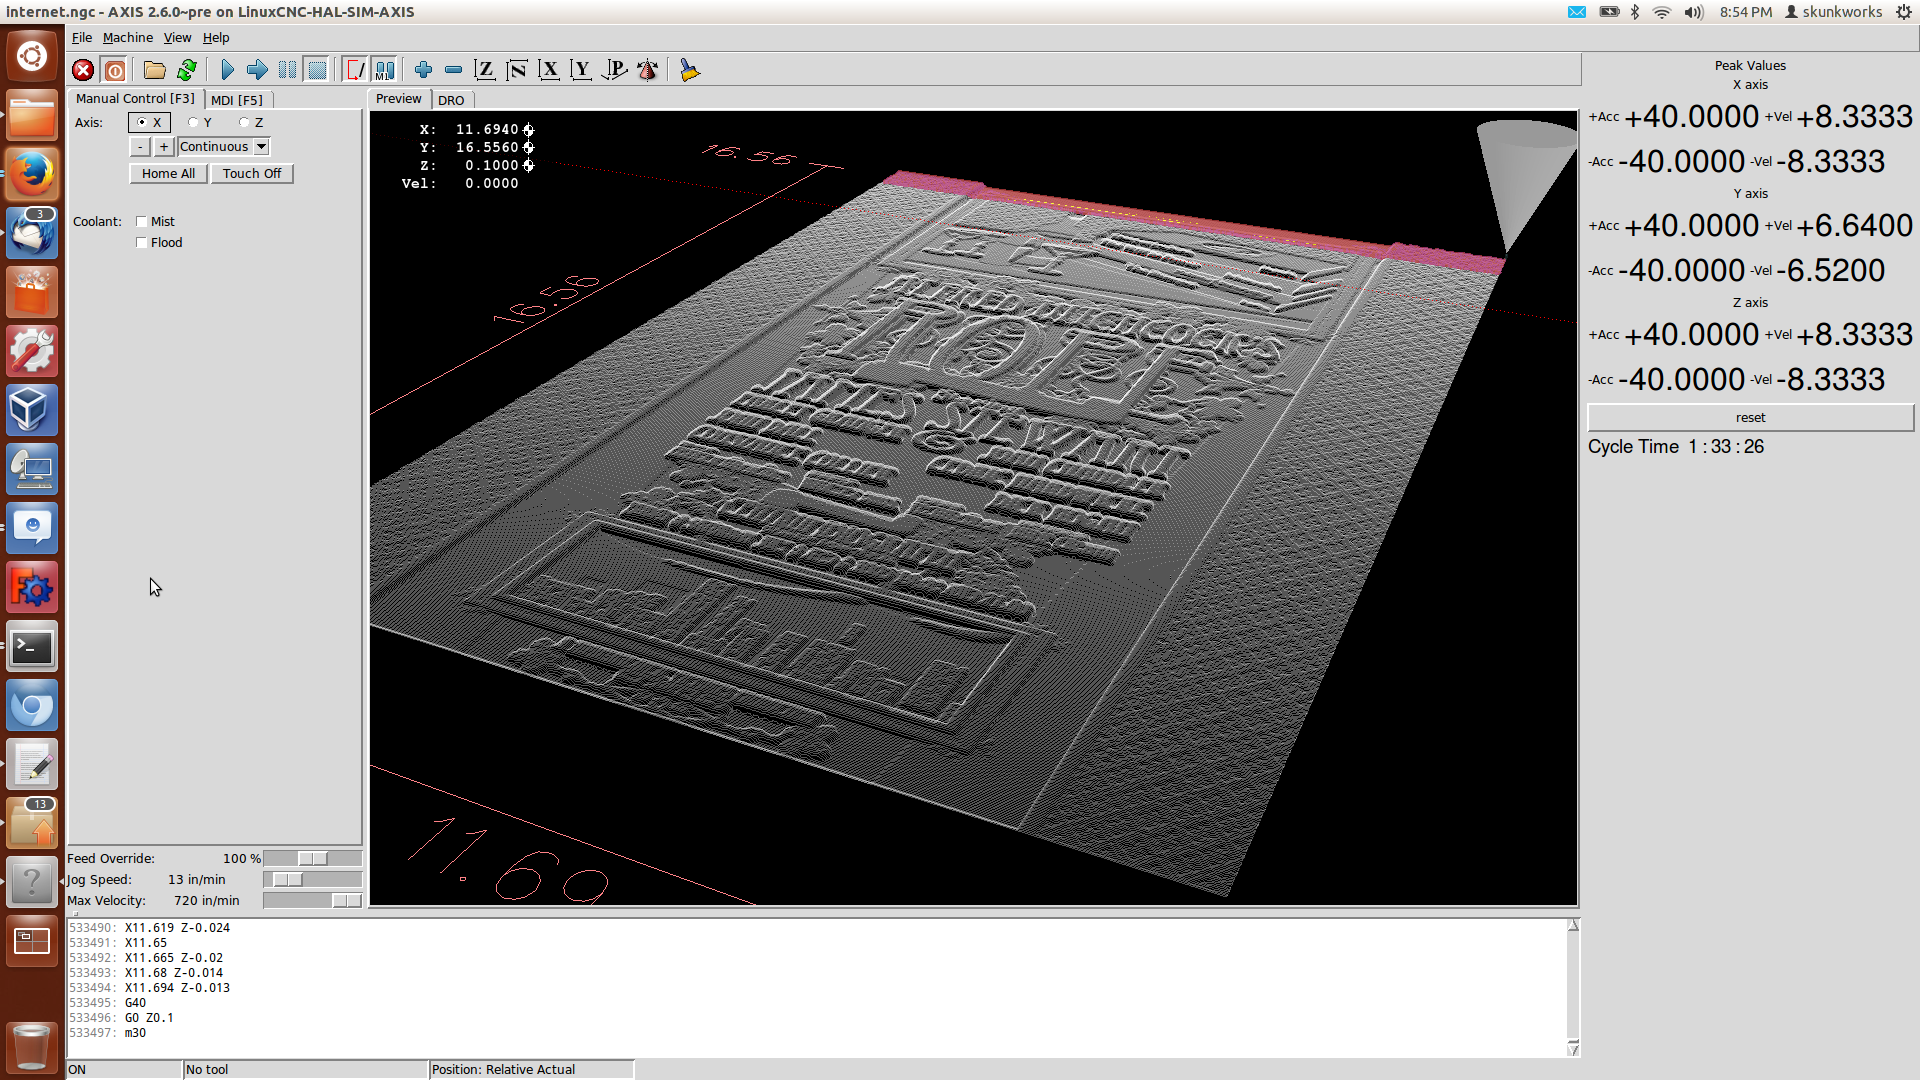Zoom in the preview
The width and height of the screenshot is (1920, 1080).
tap(423, 70)
